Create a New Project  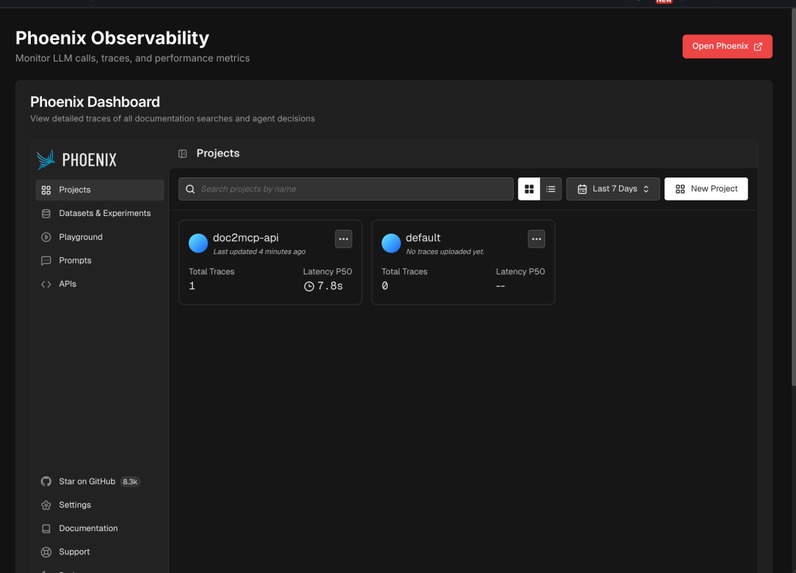(706, 189)
